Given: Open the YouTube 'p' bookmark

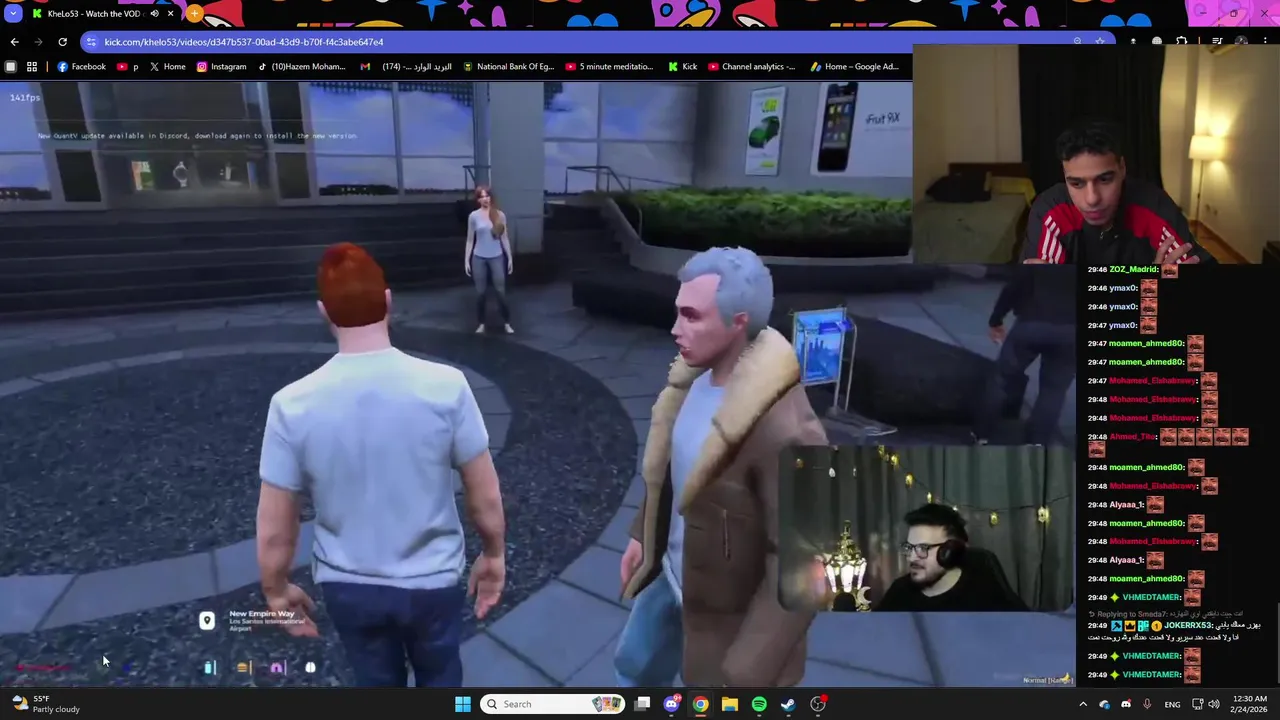Looking at the screenshot, I should point(128,67).
